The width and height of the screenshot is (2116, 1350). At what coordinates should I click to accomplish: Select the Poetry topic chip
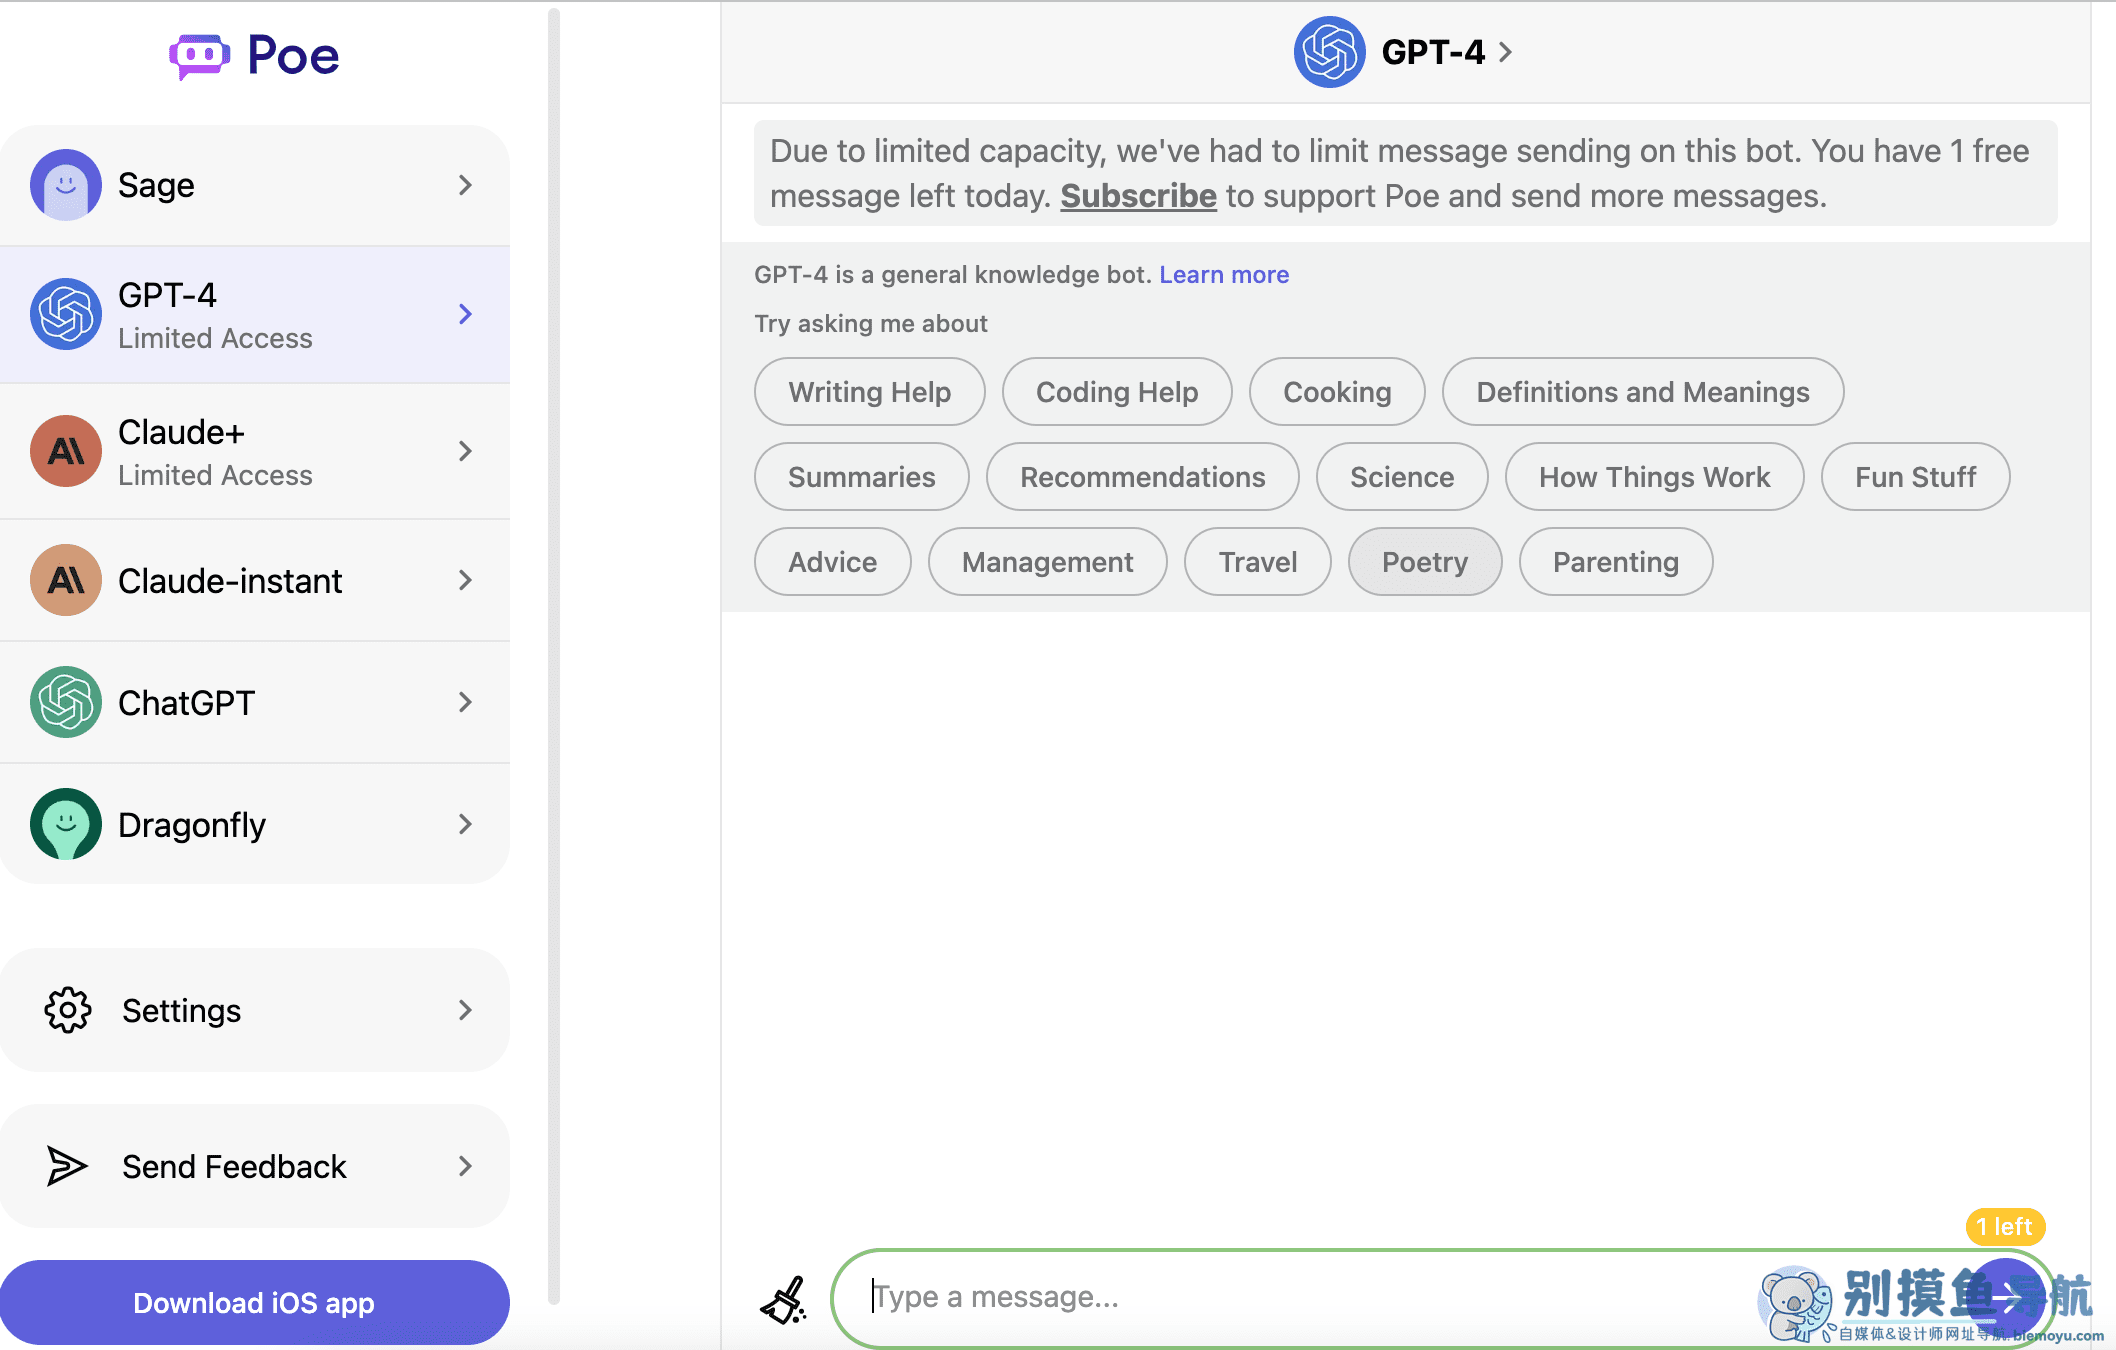[x=1425, y=562]
